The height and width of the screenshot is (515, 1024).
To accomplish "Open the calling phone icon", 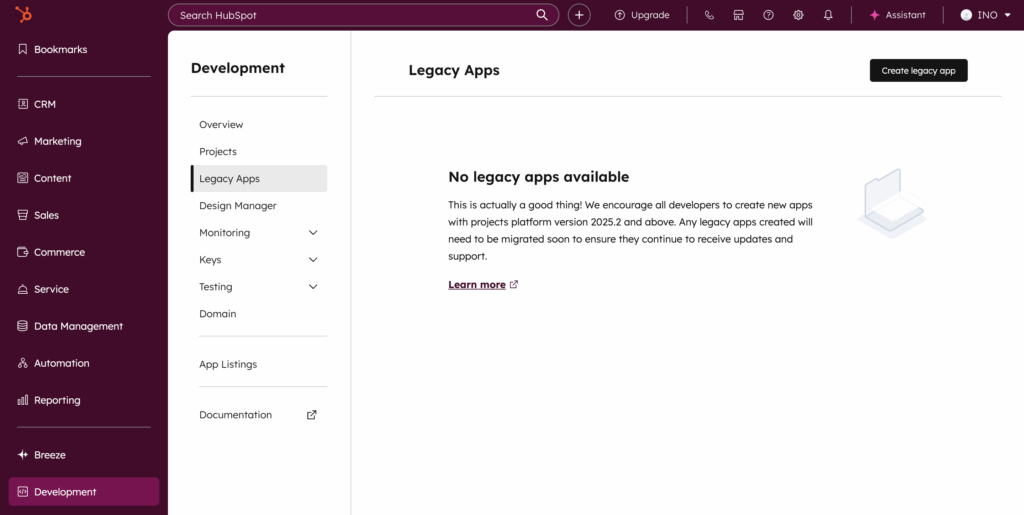I will [709, 15].
